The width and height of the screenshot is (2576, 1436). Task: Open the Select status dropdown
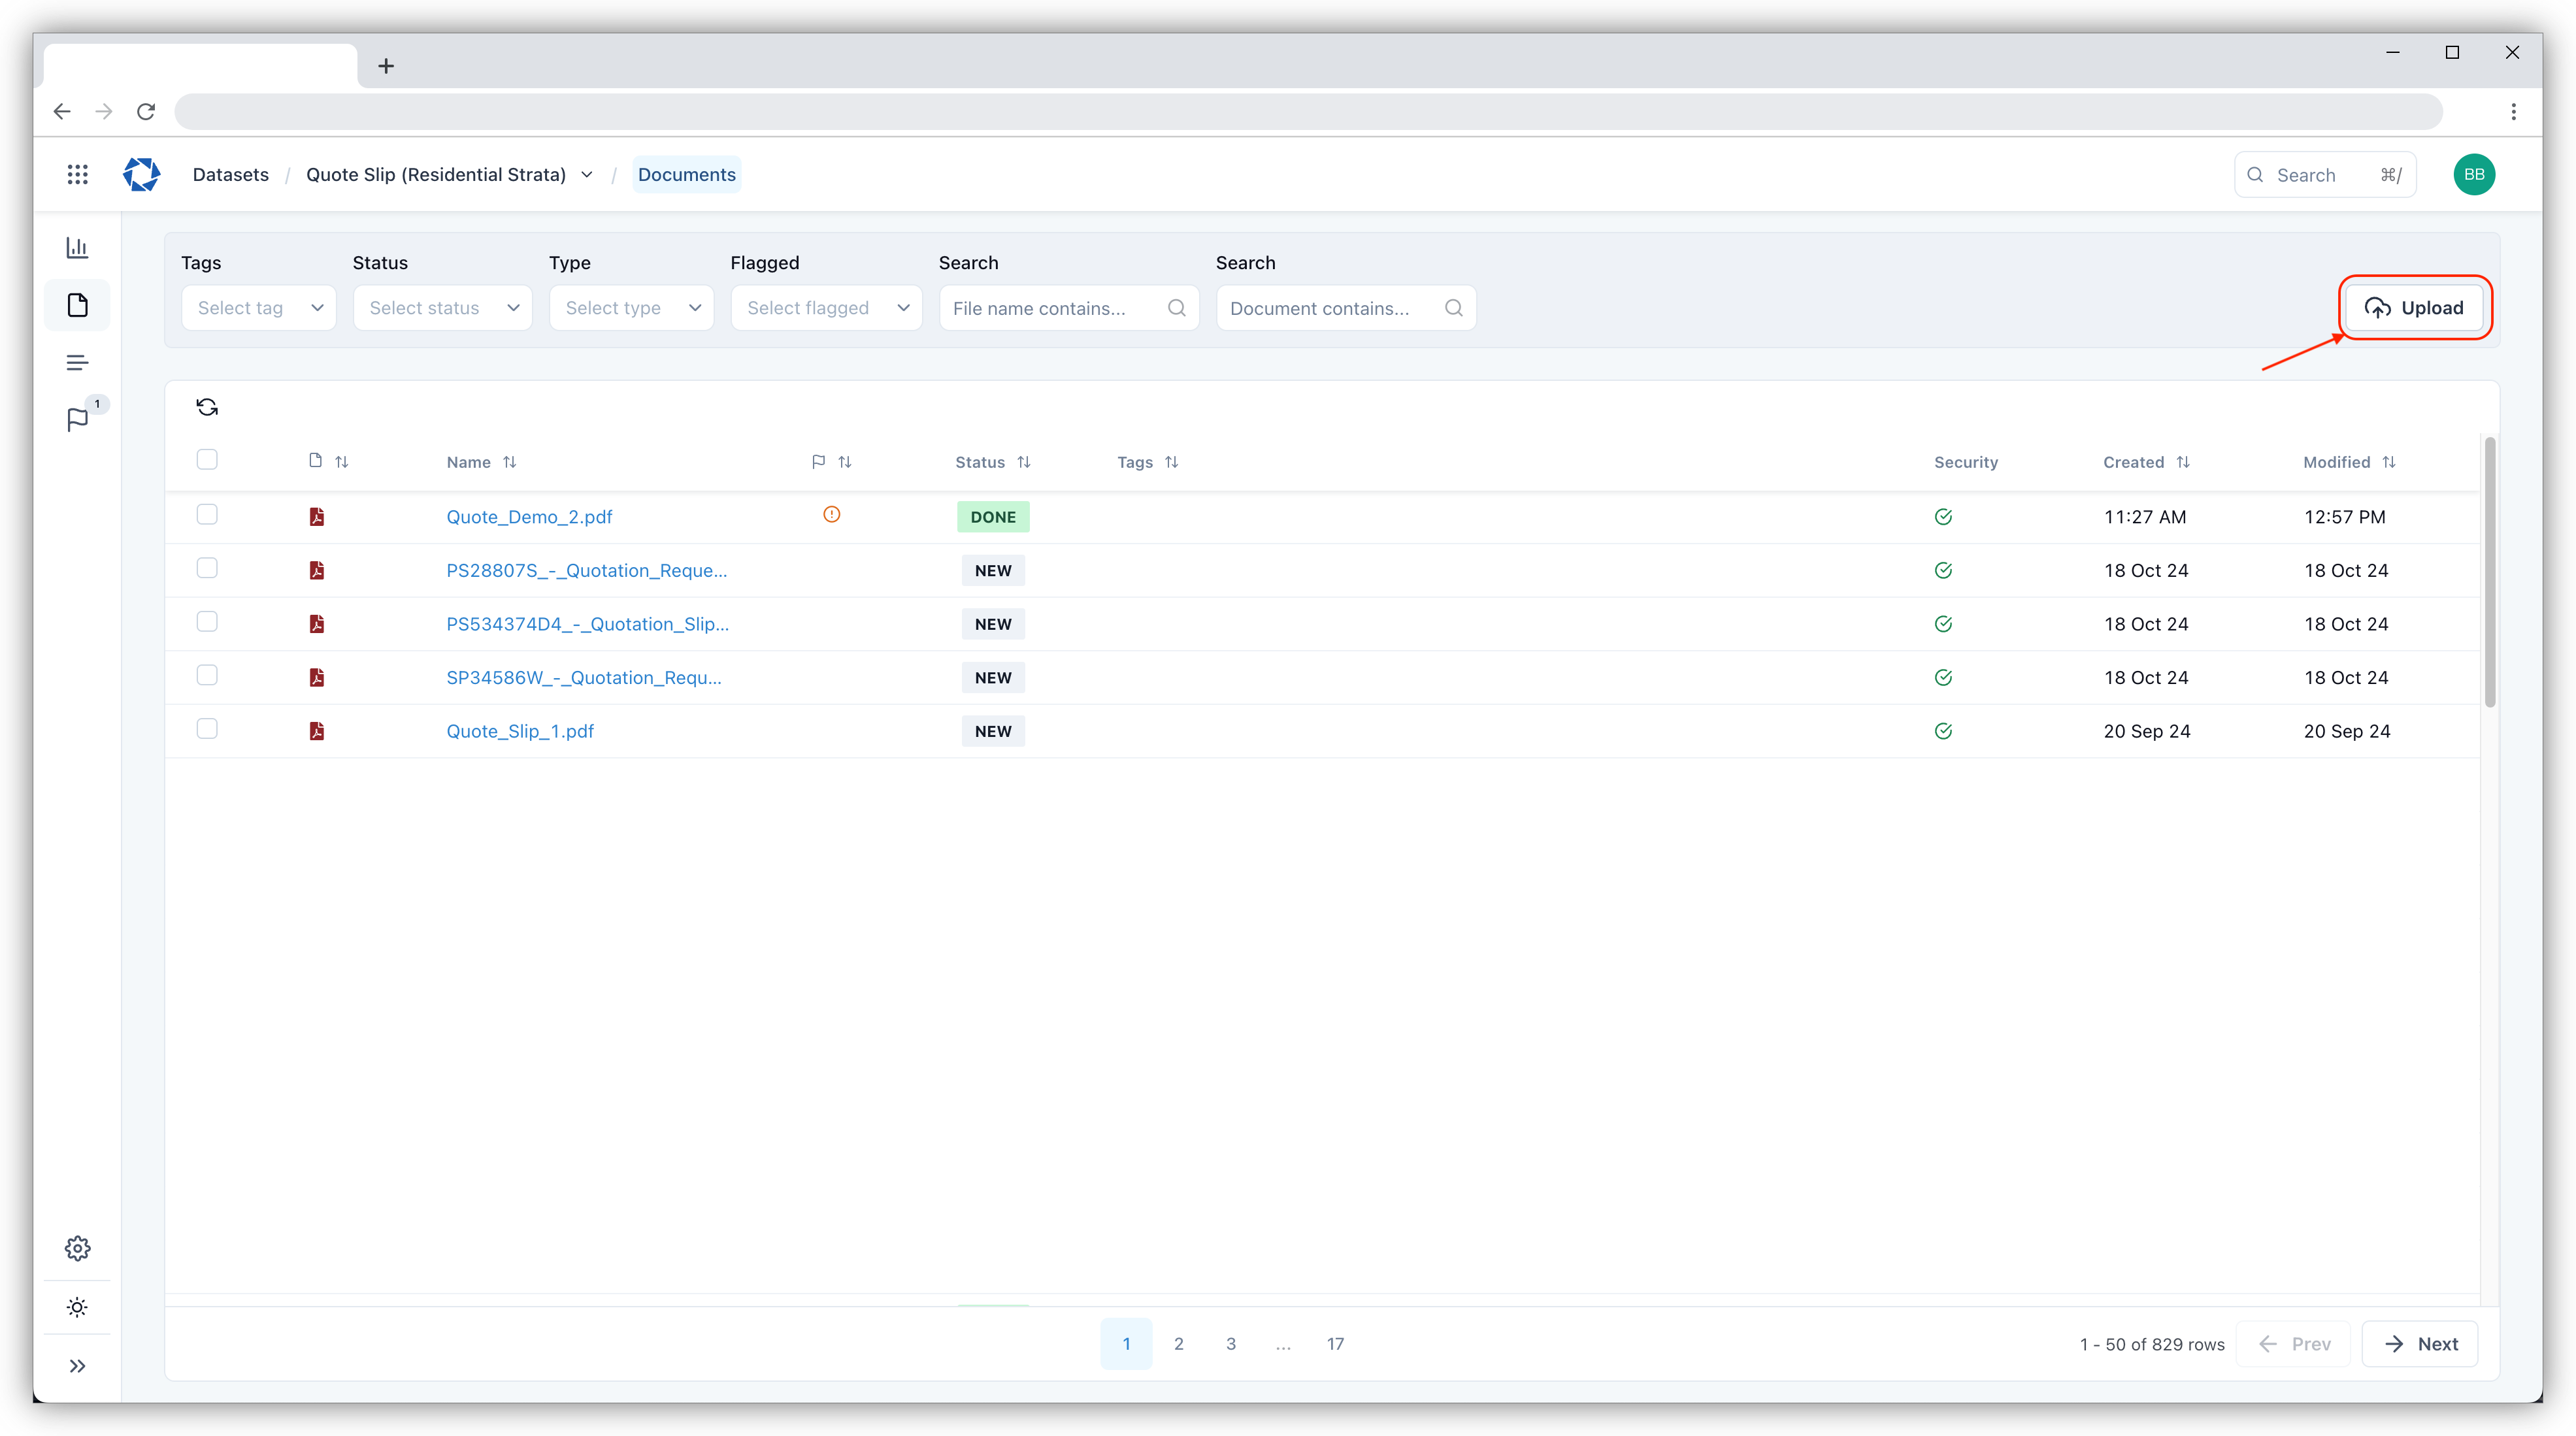click(x=442, y=308)
